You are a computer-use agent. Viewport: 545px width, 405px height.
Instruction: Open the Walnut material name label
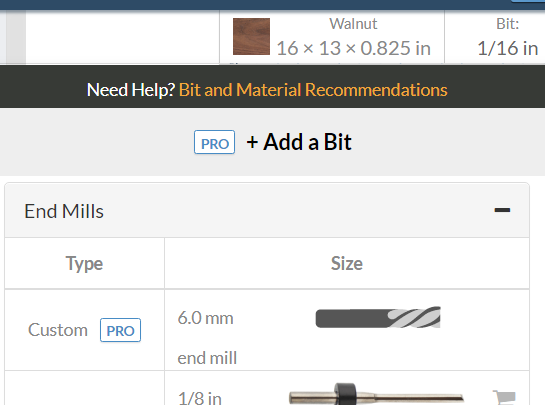pyautogui.click(x=353, y=24)
